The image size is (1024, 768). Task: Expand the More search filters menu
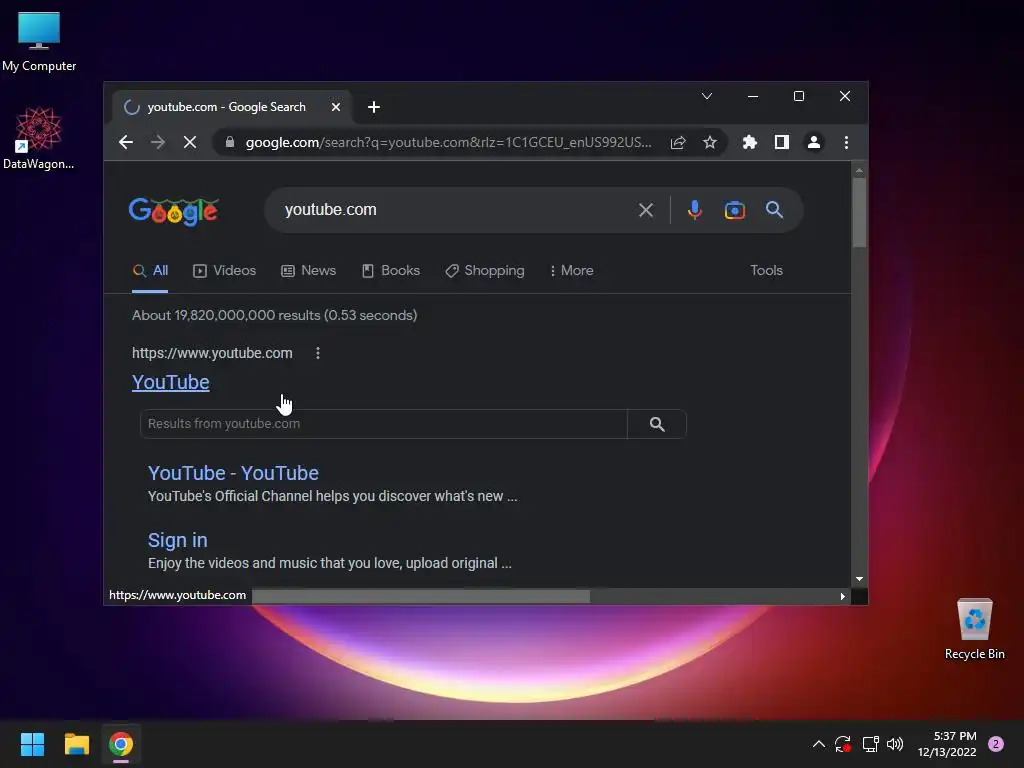click(571, 270)
